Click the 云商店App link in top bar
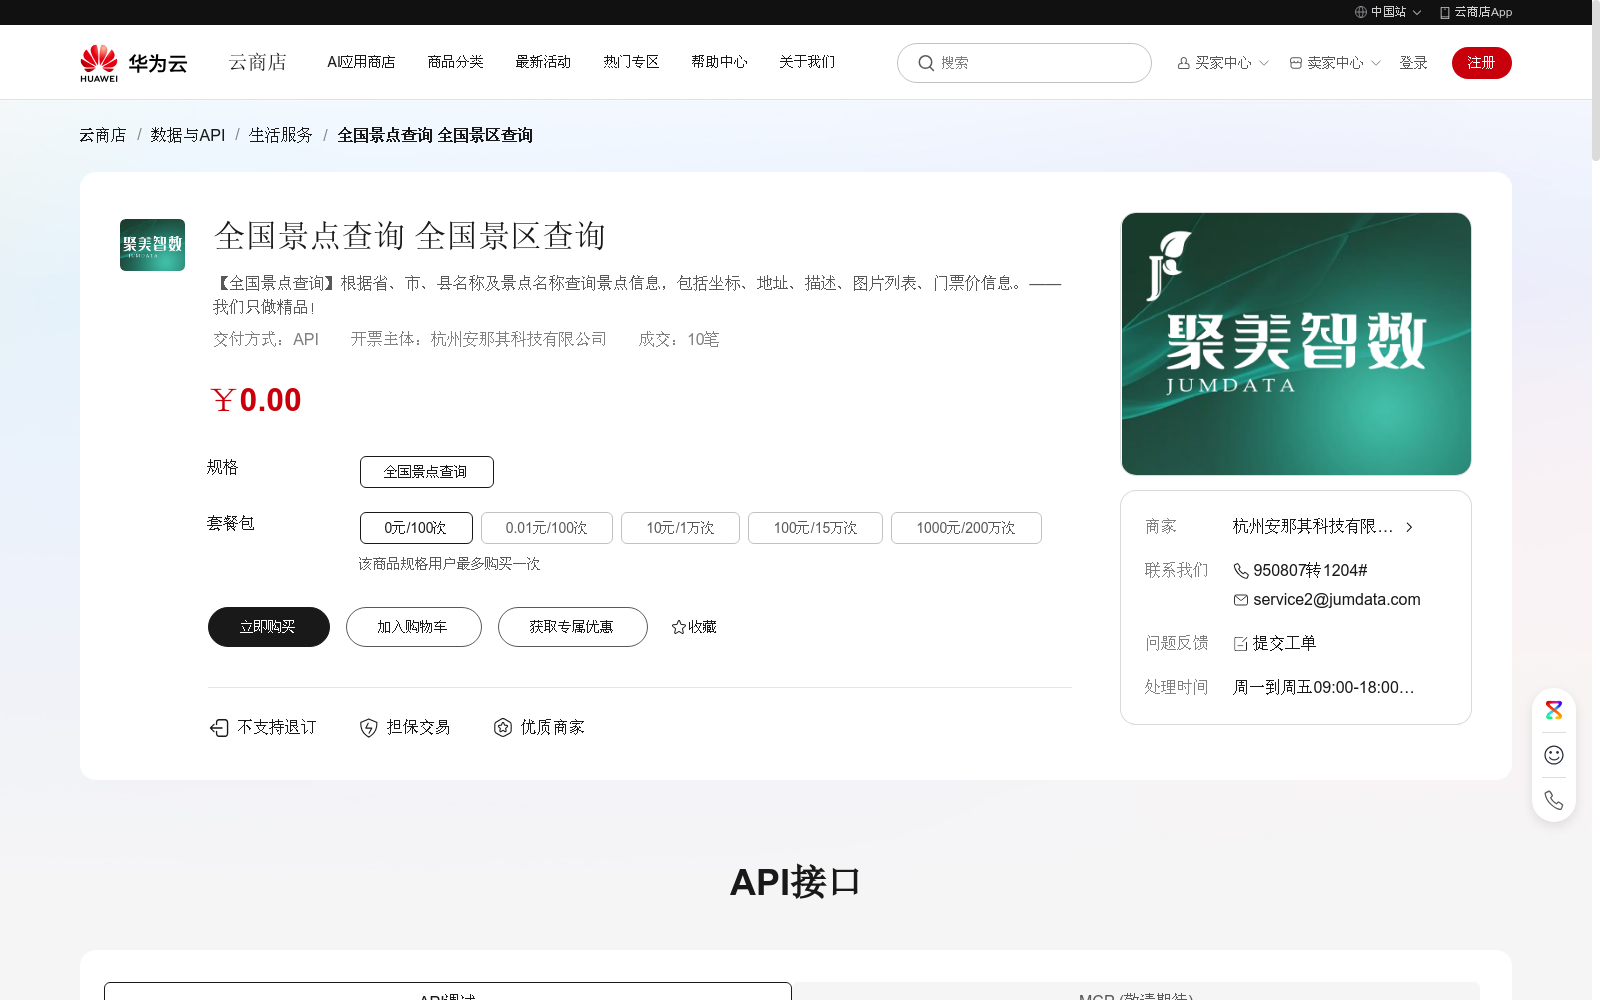1600x1000 pixels. tap(1476, 12)
